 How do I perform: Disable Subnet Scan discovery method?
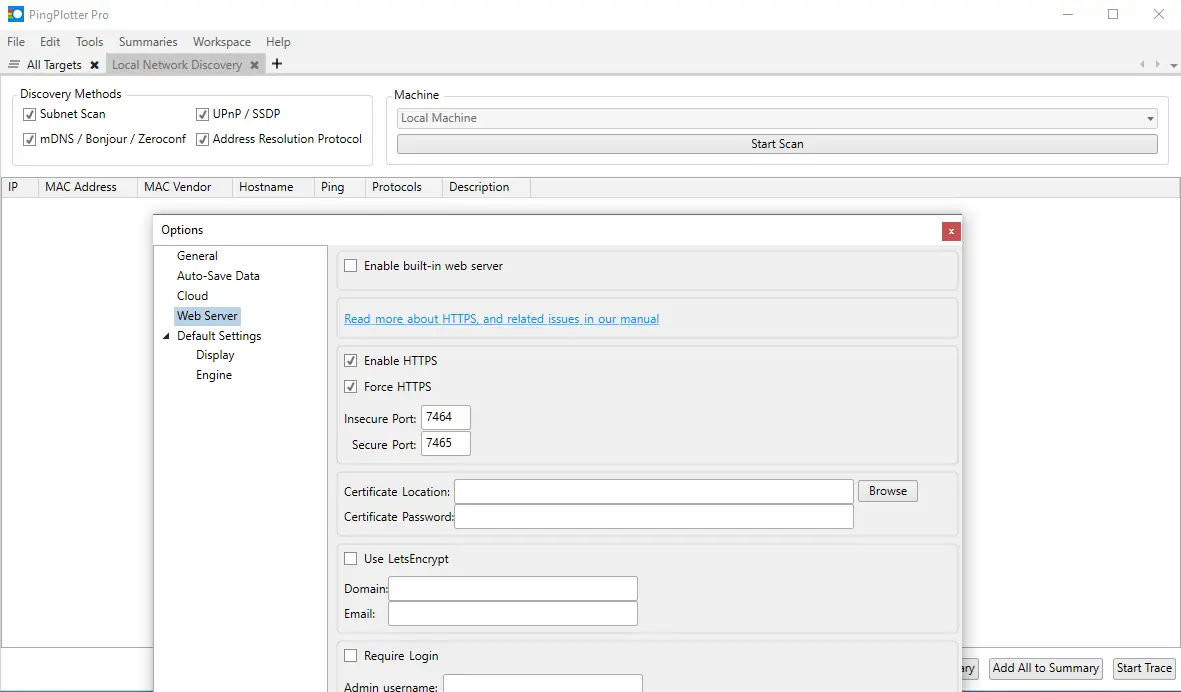click(30, 114)
